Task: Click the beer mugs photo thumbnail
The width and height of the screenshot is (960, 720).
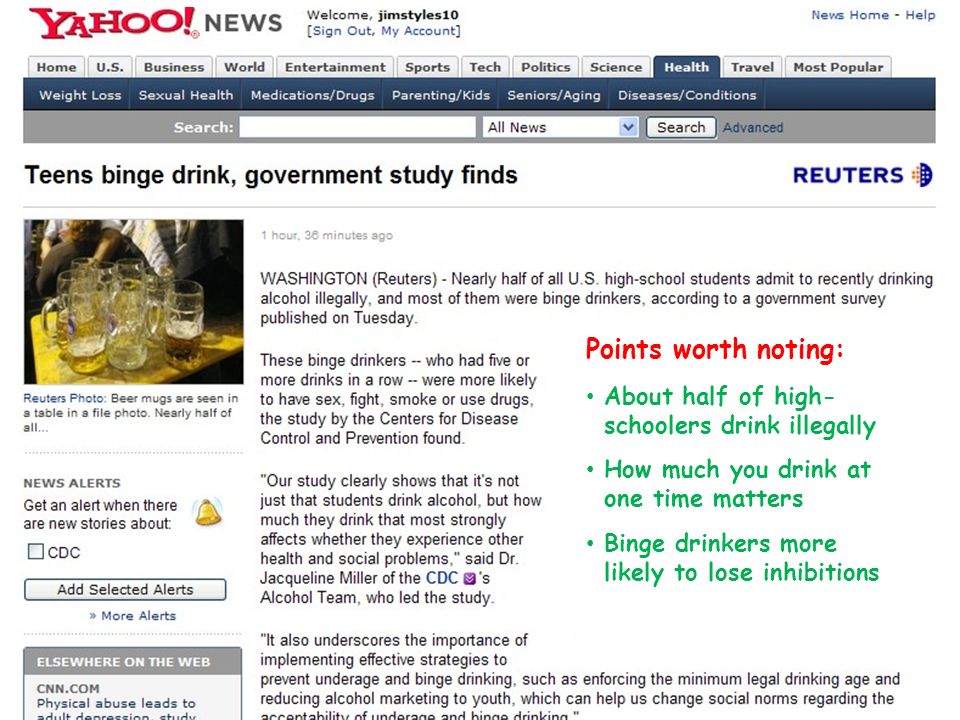Action: pyautogui.click(x=133, y=302)
